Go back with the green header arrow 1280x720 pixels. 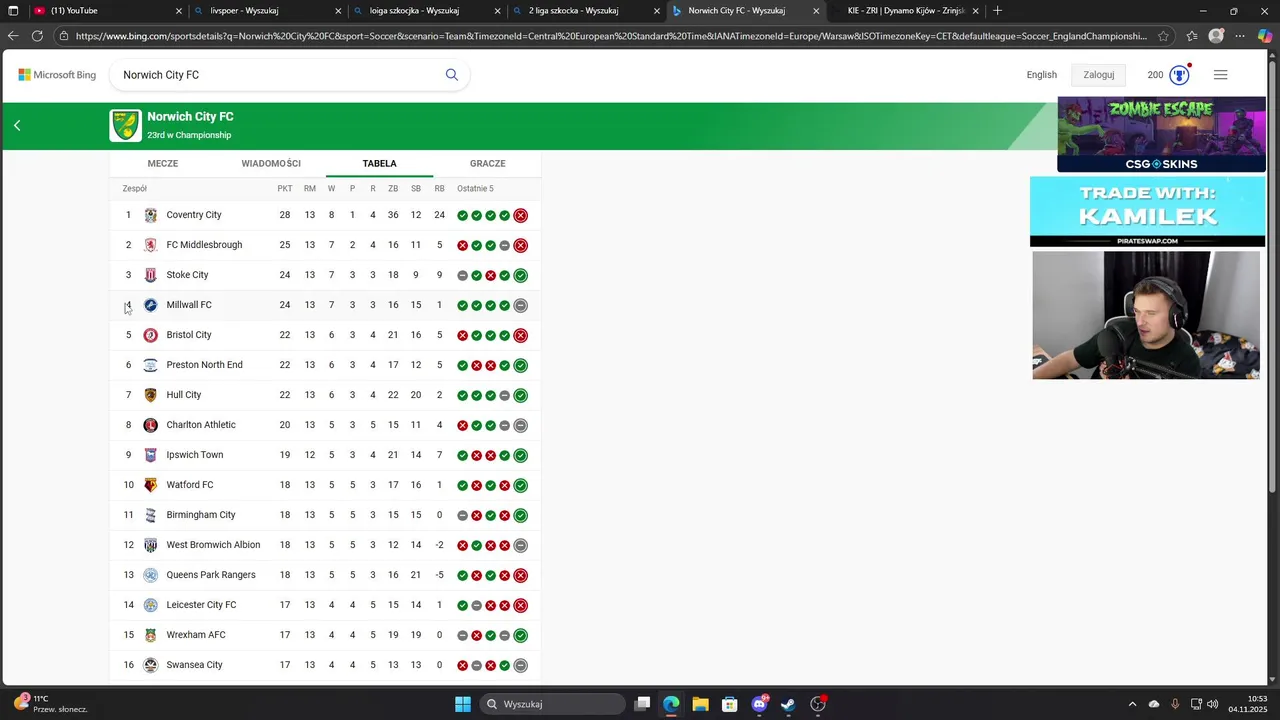pos(17,125)
